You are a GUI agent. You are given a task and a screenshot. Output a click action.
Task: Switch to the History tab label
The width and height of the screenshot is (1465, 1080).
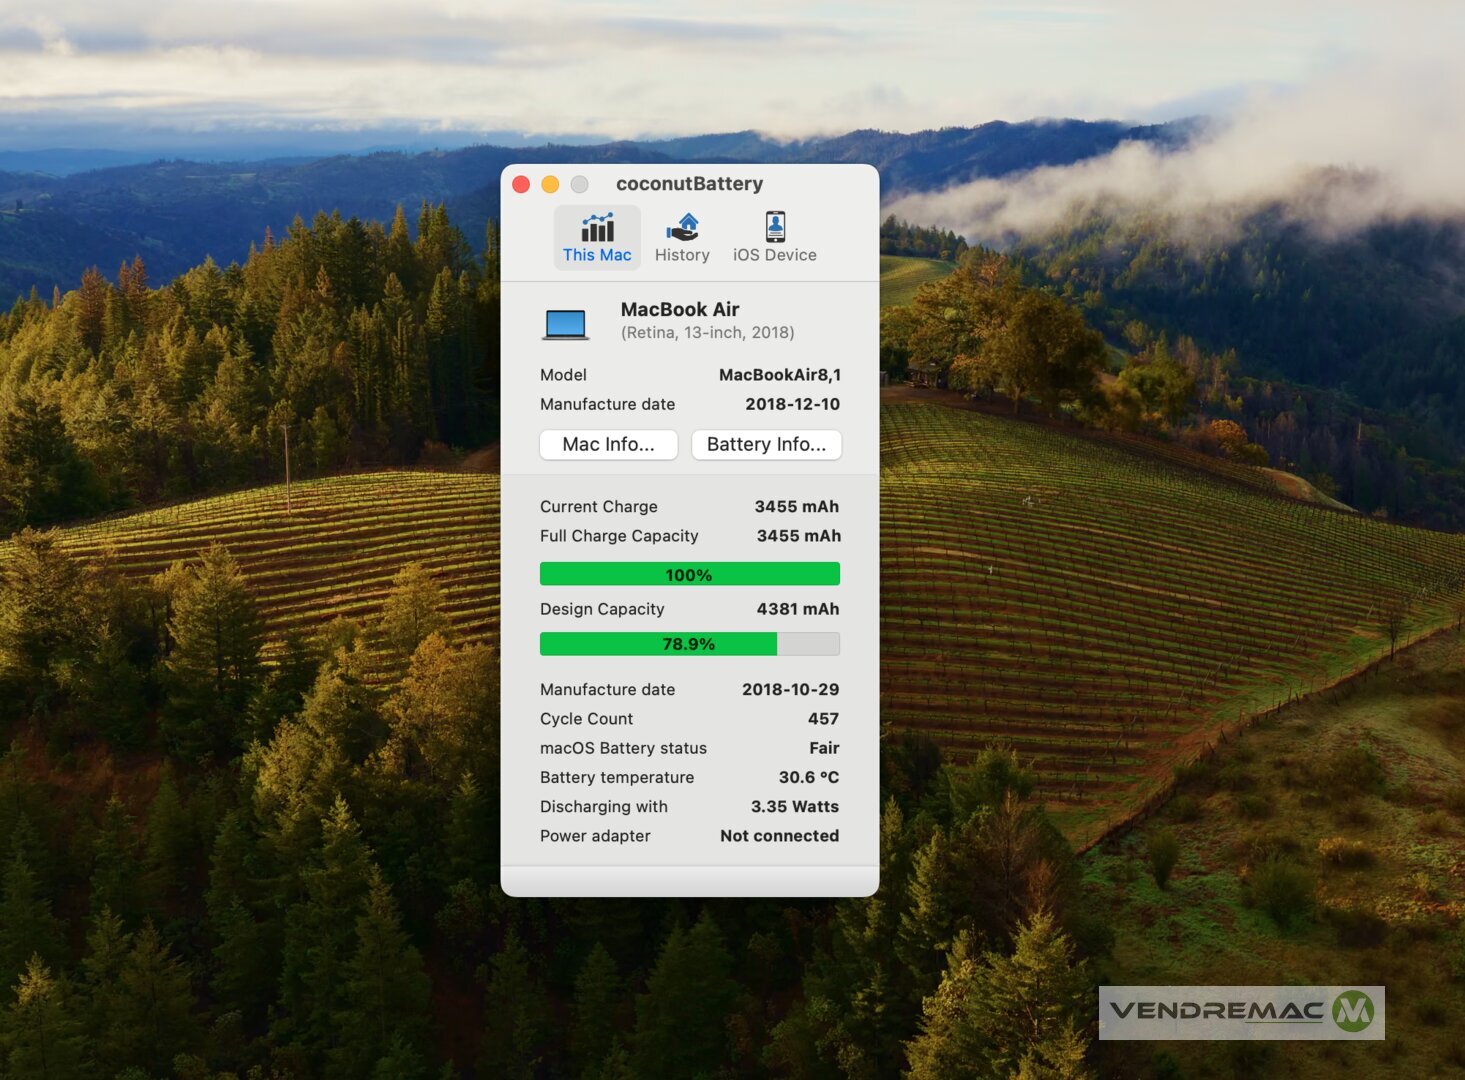coord(682,255)
